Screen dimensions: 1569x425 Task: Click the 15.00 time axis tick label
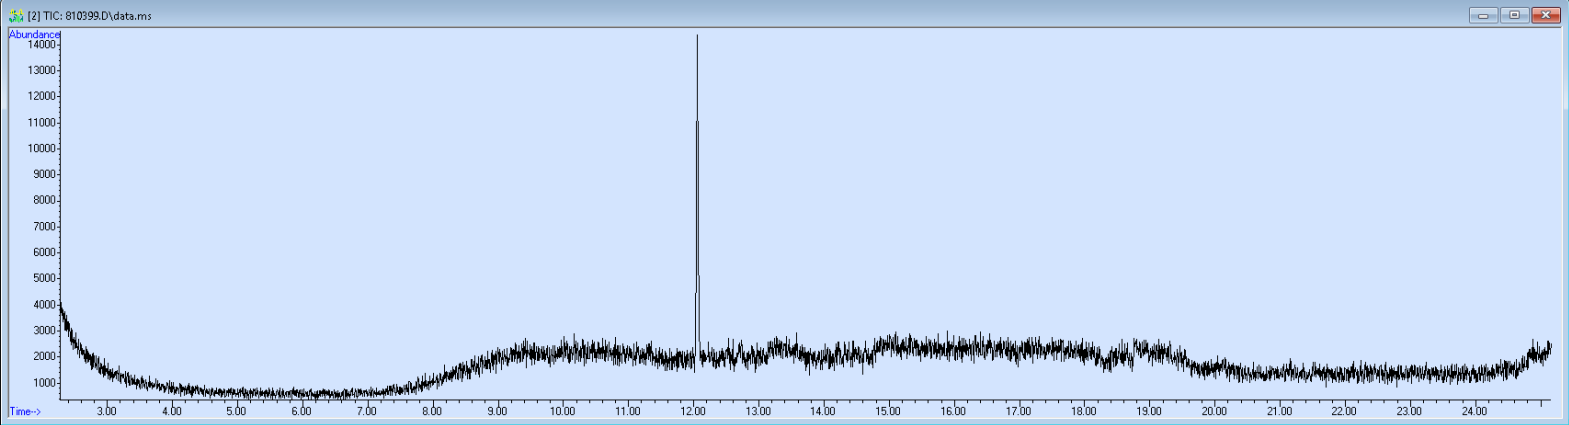click(888, 411)
